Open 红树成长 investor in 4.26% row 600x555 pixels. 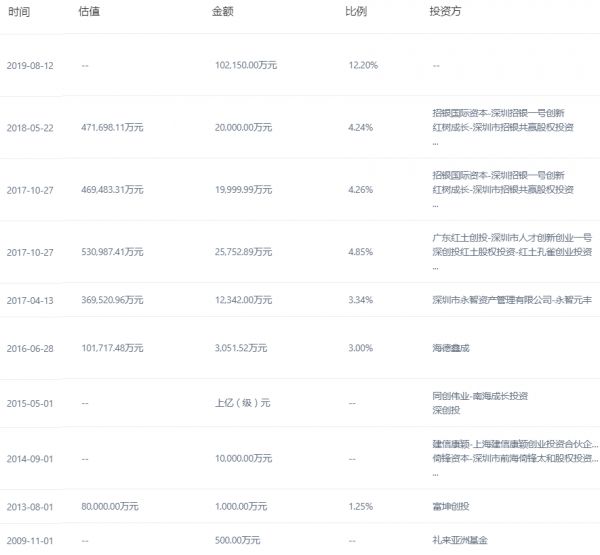503,190
